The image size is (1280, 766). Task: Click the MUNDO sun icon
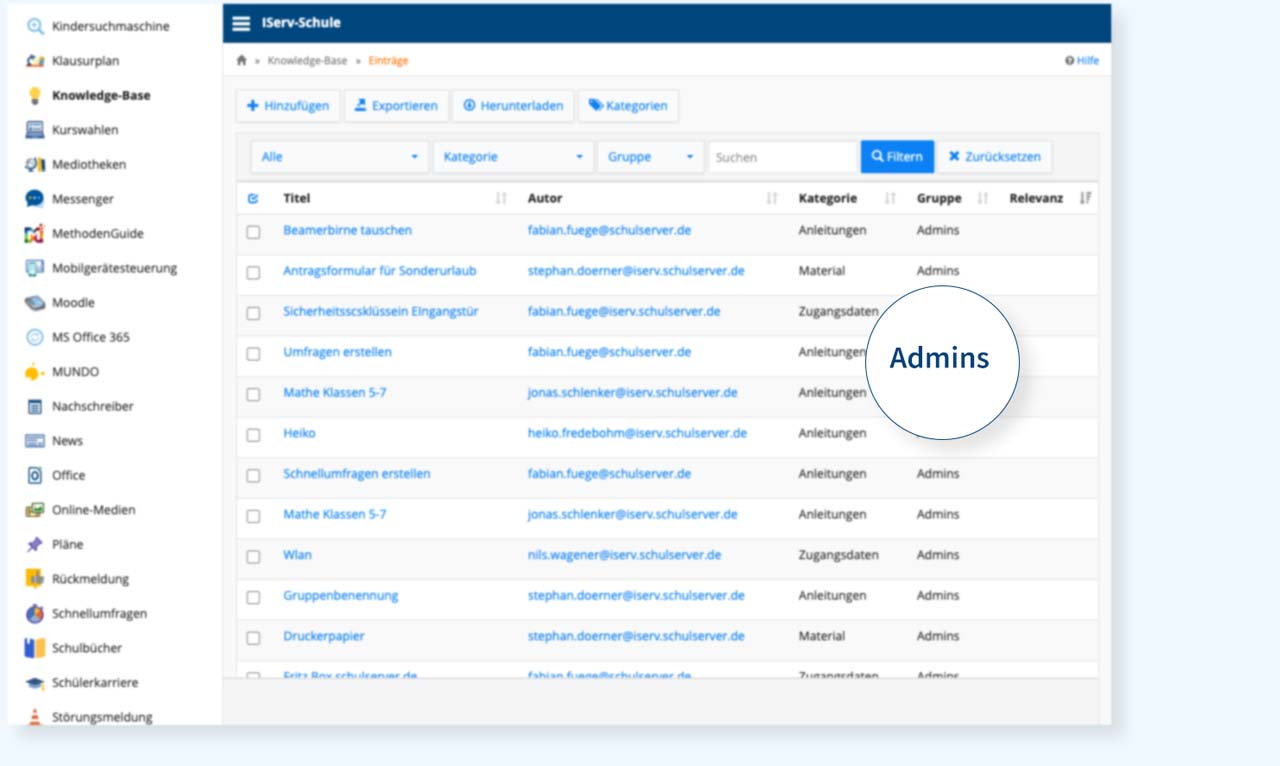(x=35, y=372)
